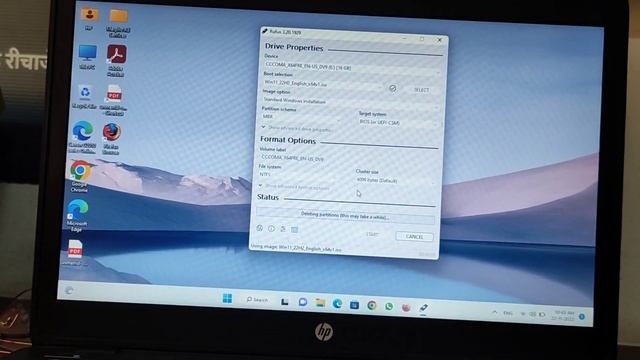The width and height of the screenshot is (640, 360).
Task: Expand advanced drive properties
Action: (297, 129)
